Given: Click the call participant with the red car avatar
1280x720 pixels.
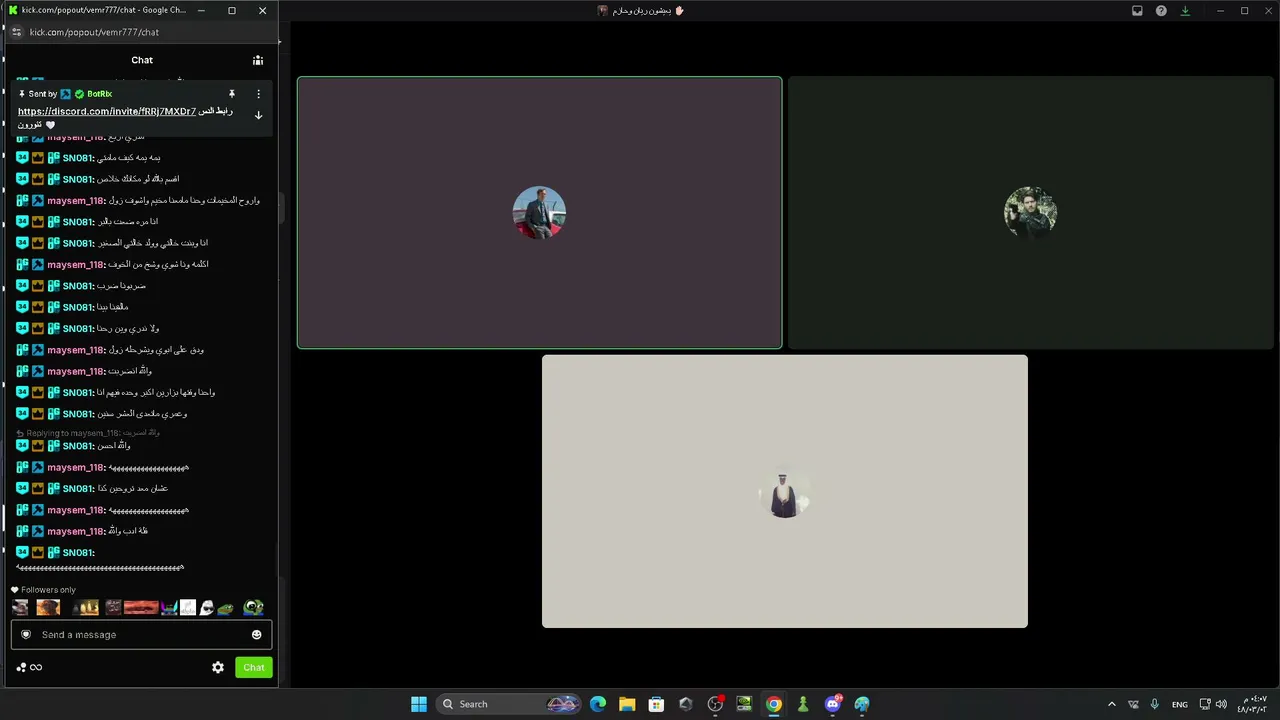Looking at the screenshot, I should tap(539, 213).
